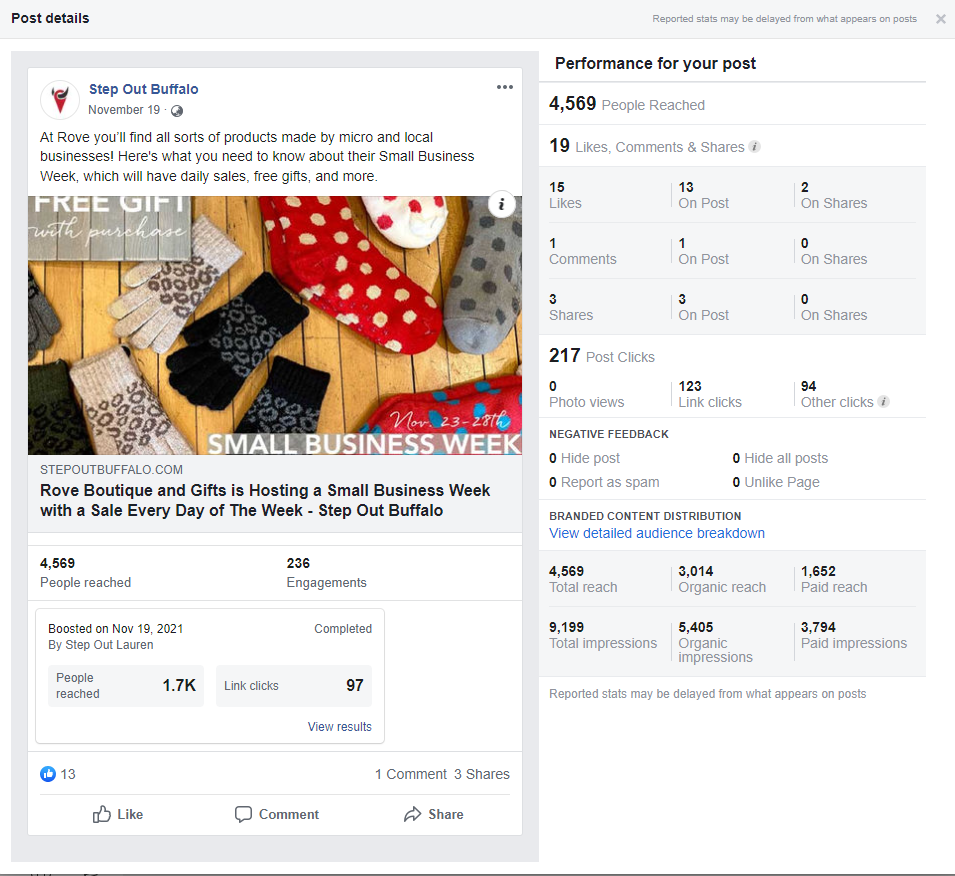Click the 9,199 Total impressions stat

603,635
